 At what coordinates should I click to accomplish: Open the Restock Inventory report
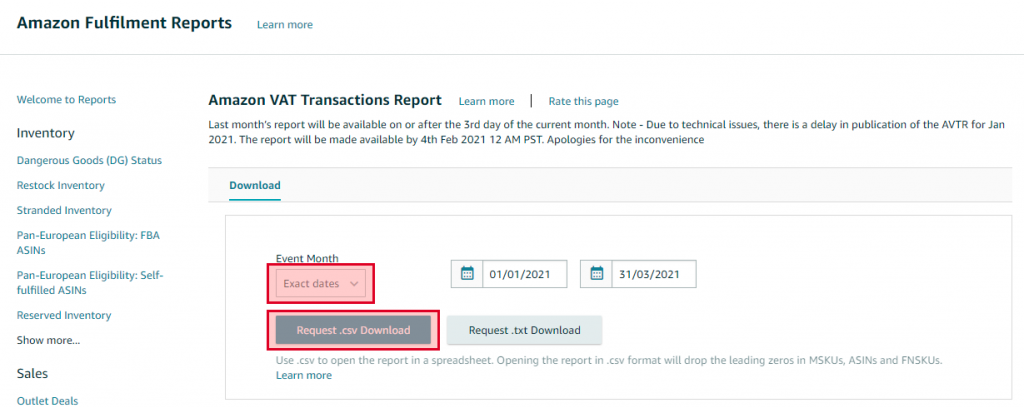(x=61, y=185)
